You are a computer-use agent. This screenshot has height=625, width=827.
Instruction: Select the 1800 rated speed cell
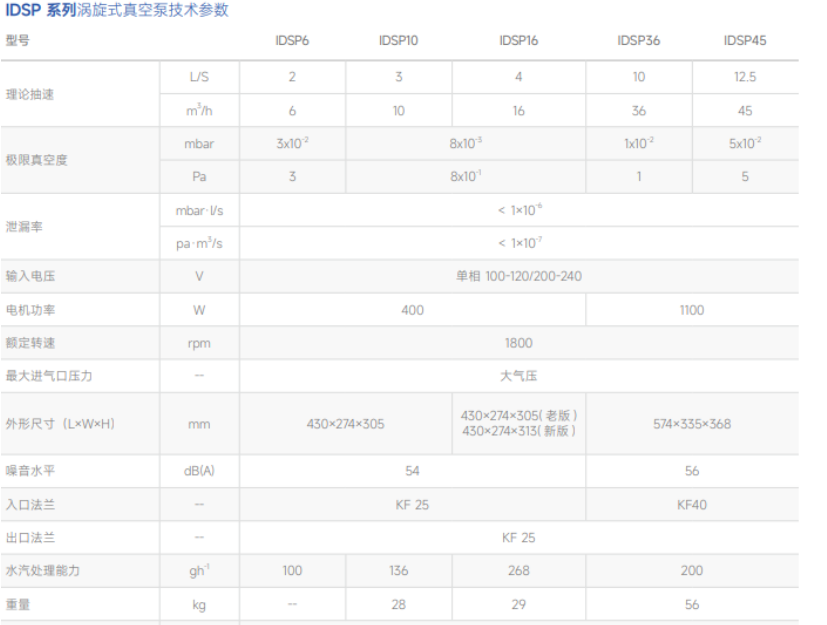(x=518, y=343)
